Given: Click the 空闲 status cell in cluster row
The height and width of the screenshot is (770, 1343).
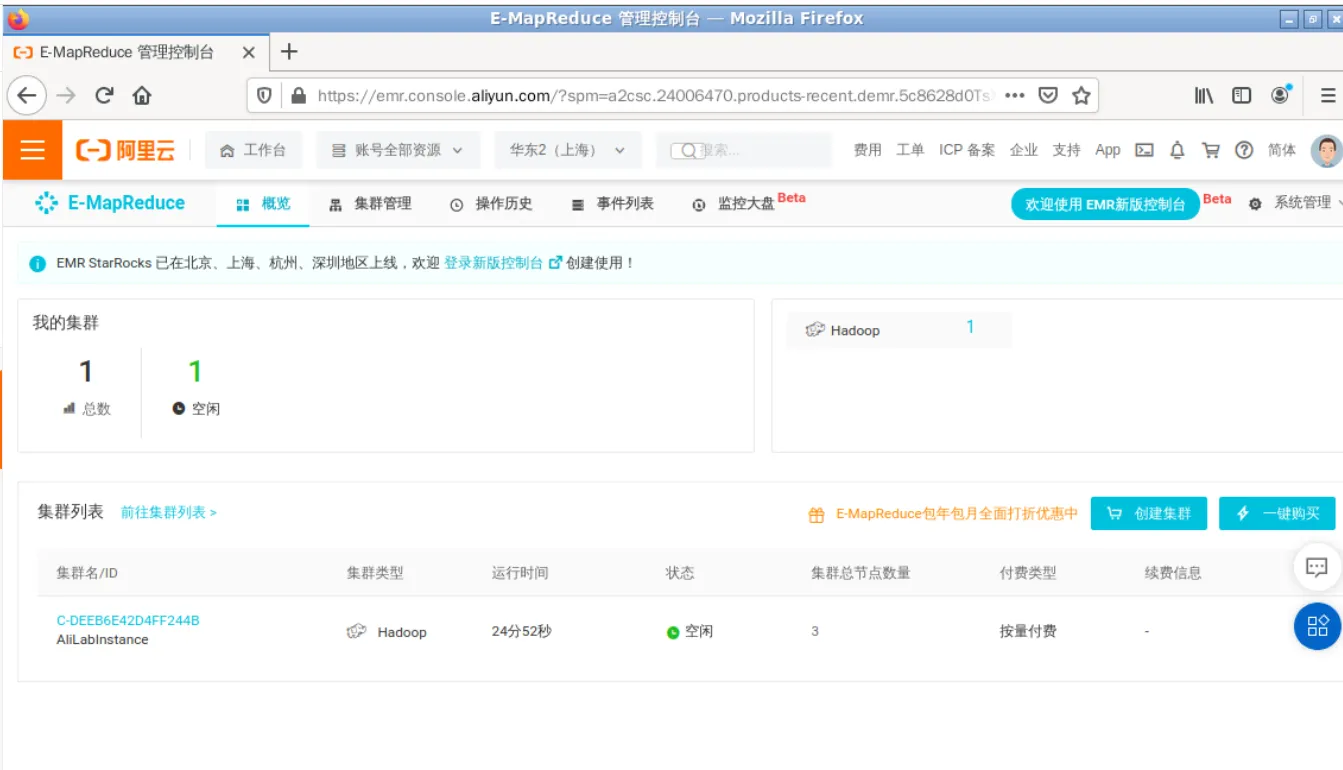Looking at the screenshot, I should click(690, 632).
